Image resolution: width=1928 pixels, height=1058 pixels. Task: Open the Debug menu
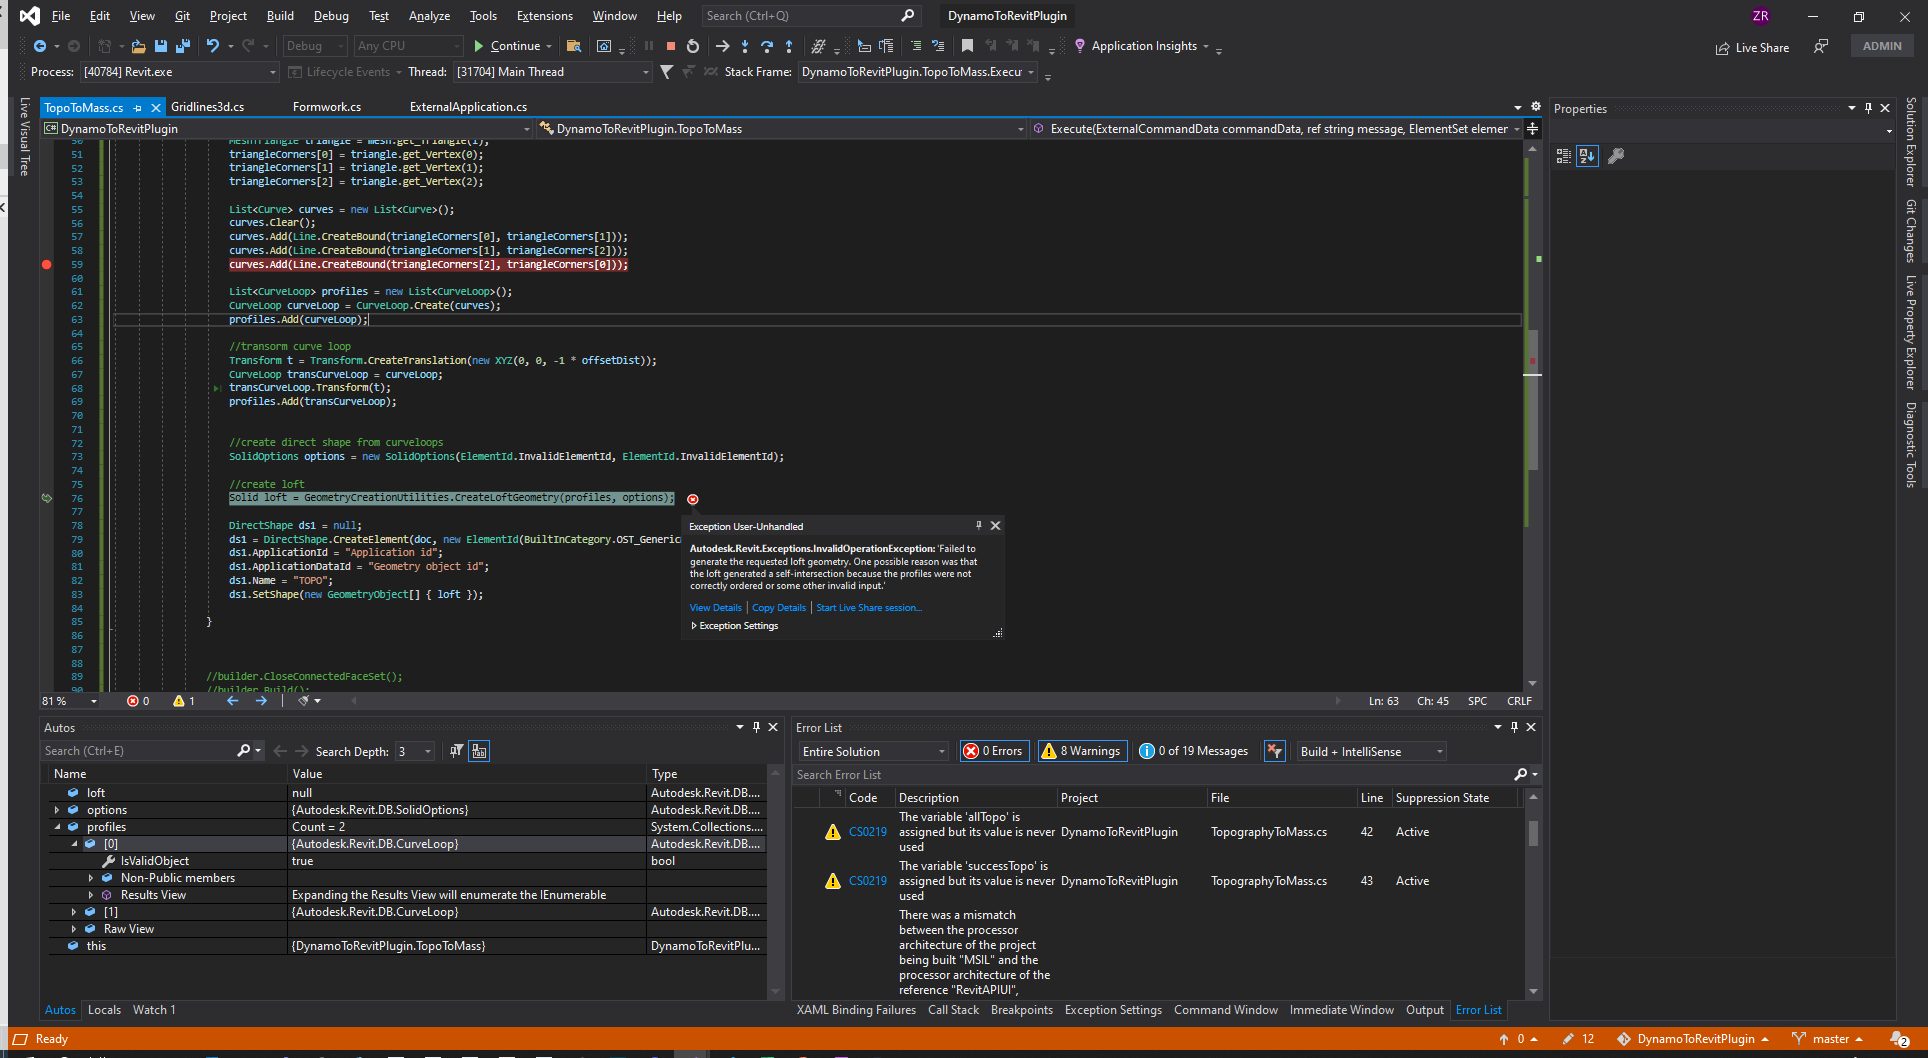click(331, 16)
